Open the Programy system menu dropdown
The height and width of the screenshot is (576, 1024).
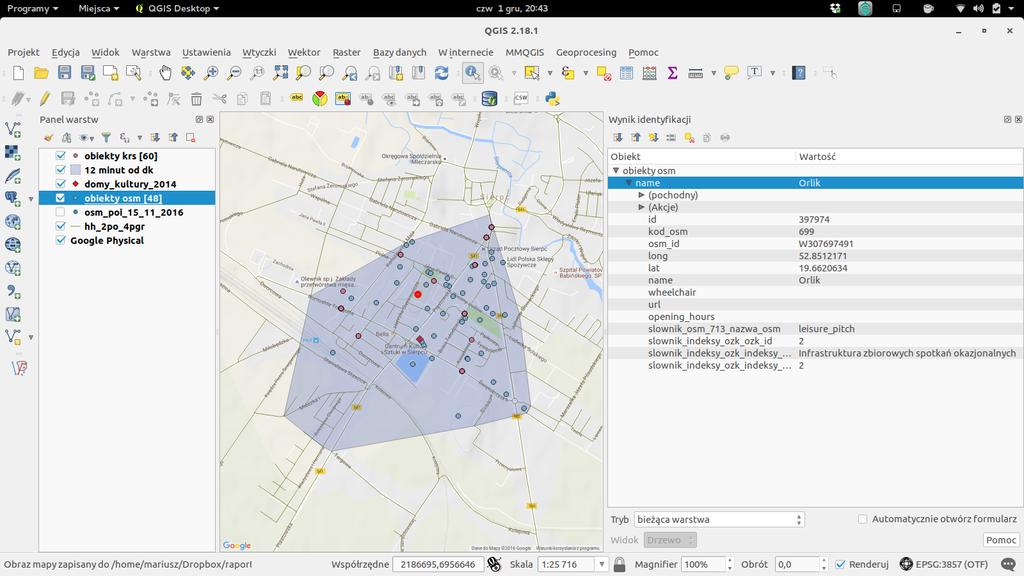tap(33, 8)
